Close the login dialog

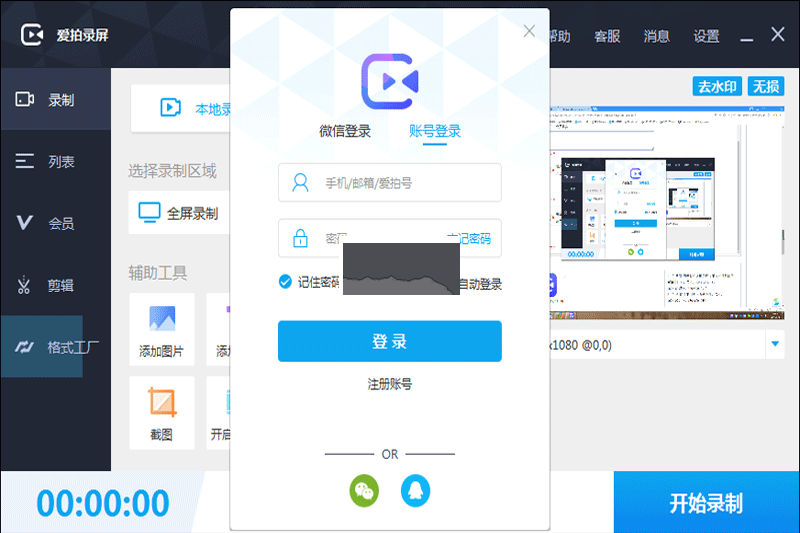point(530,31)
